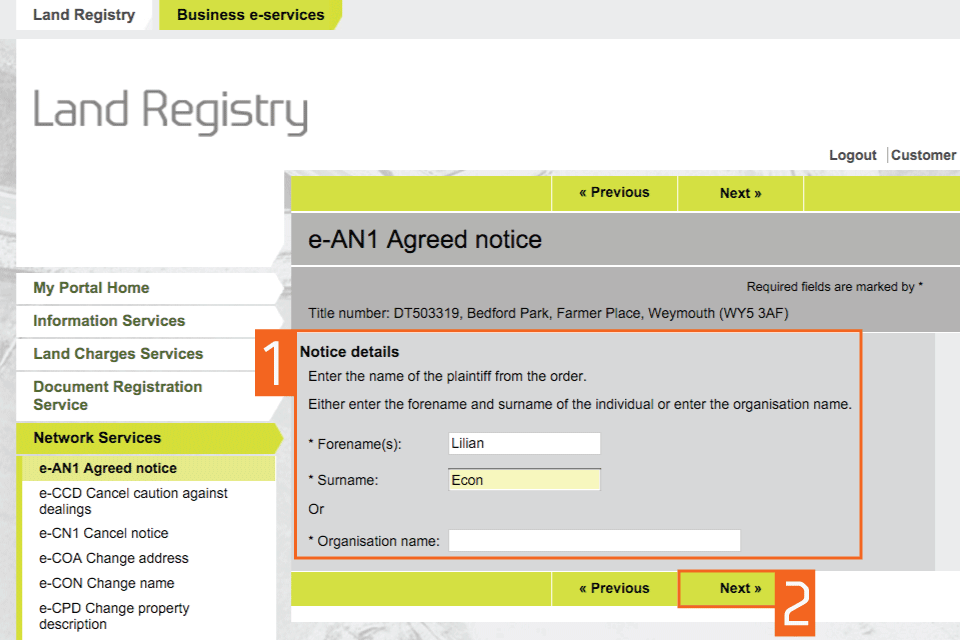Open e-CPD Change property description
The height and width of the screenshot is (640, 960).
(114, 616)
